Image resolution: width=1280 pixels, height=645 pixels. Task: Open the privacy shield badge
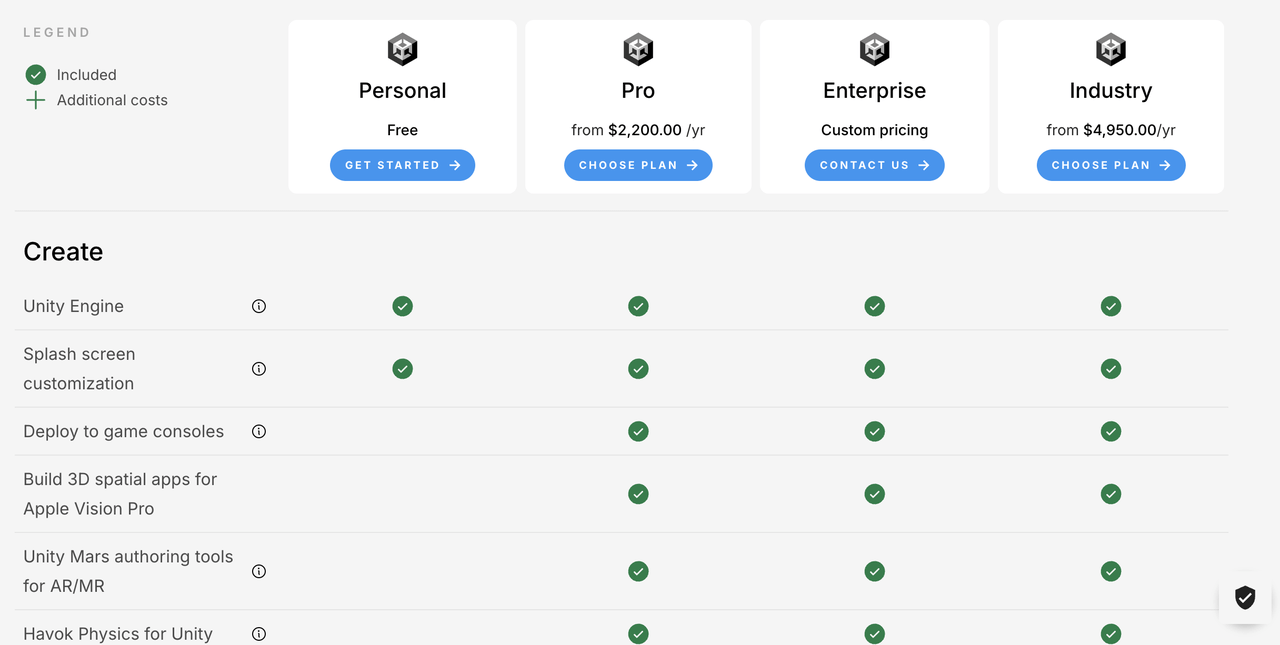1245,598
